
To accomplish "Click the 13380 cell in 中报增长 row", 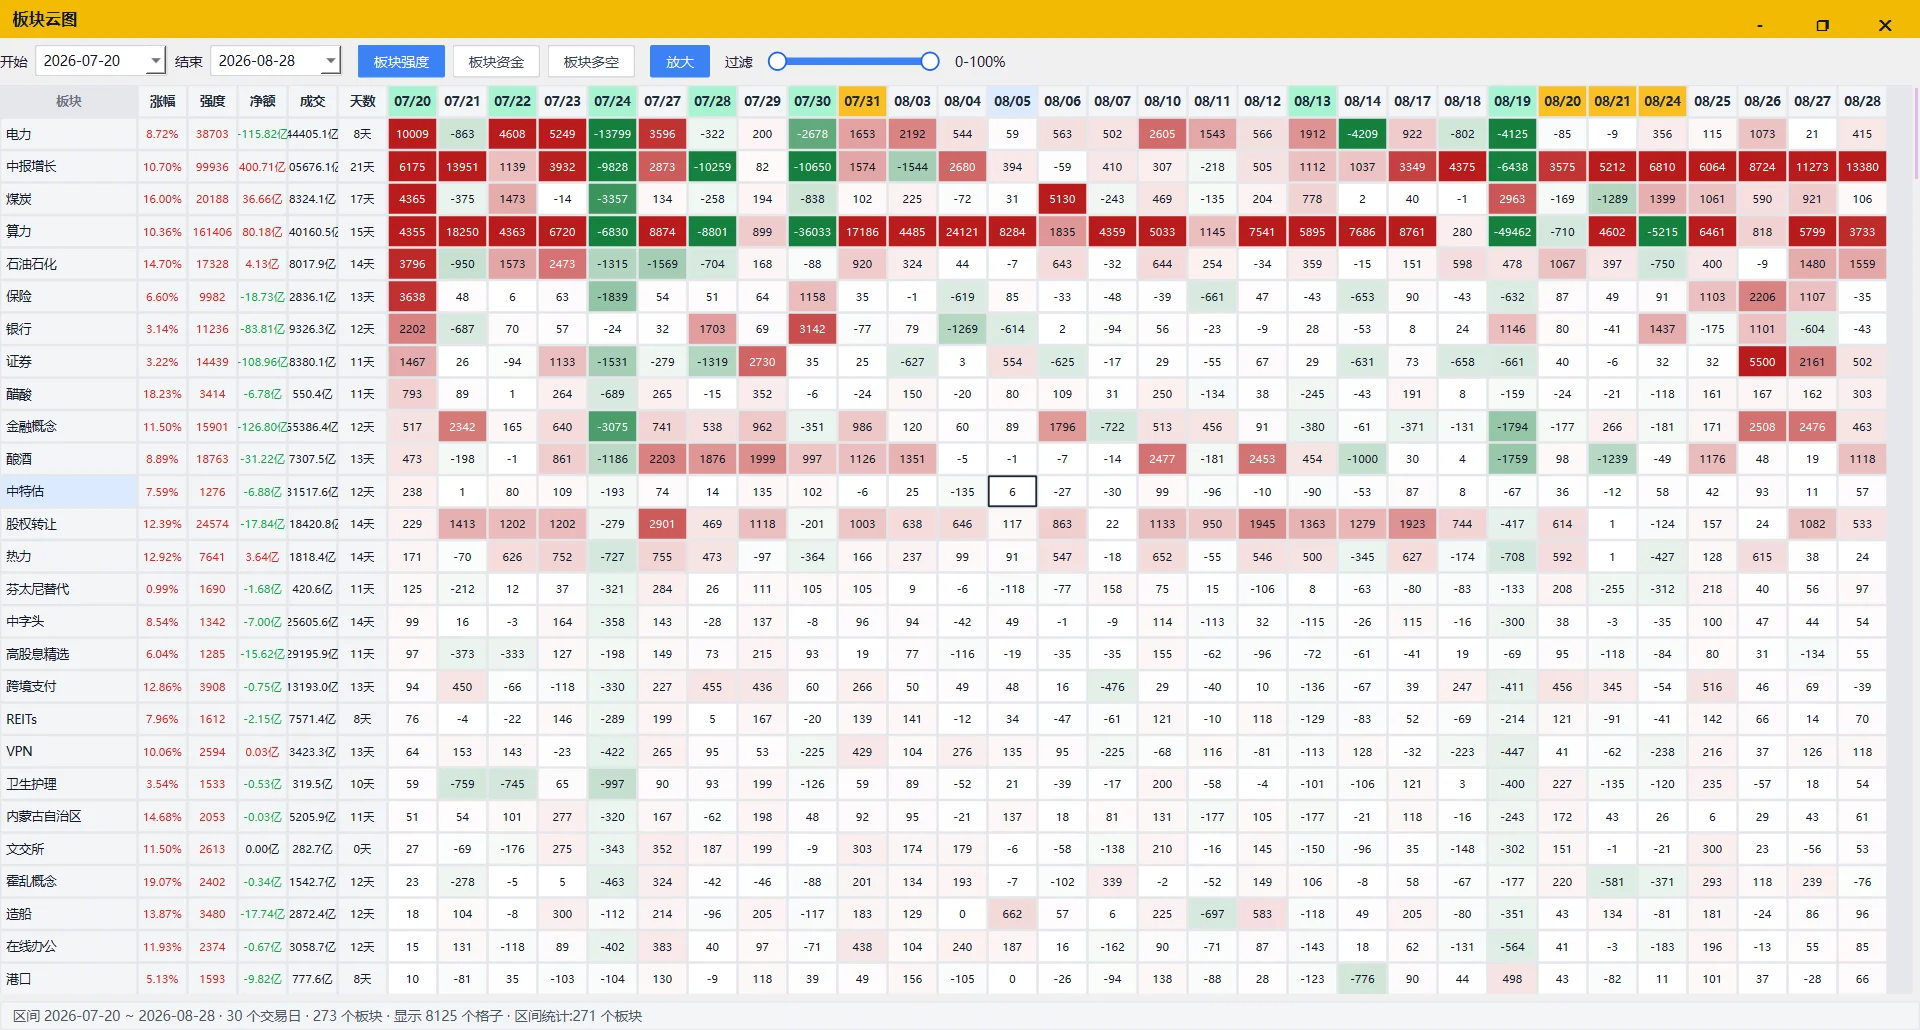I will point(1862,167).
